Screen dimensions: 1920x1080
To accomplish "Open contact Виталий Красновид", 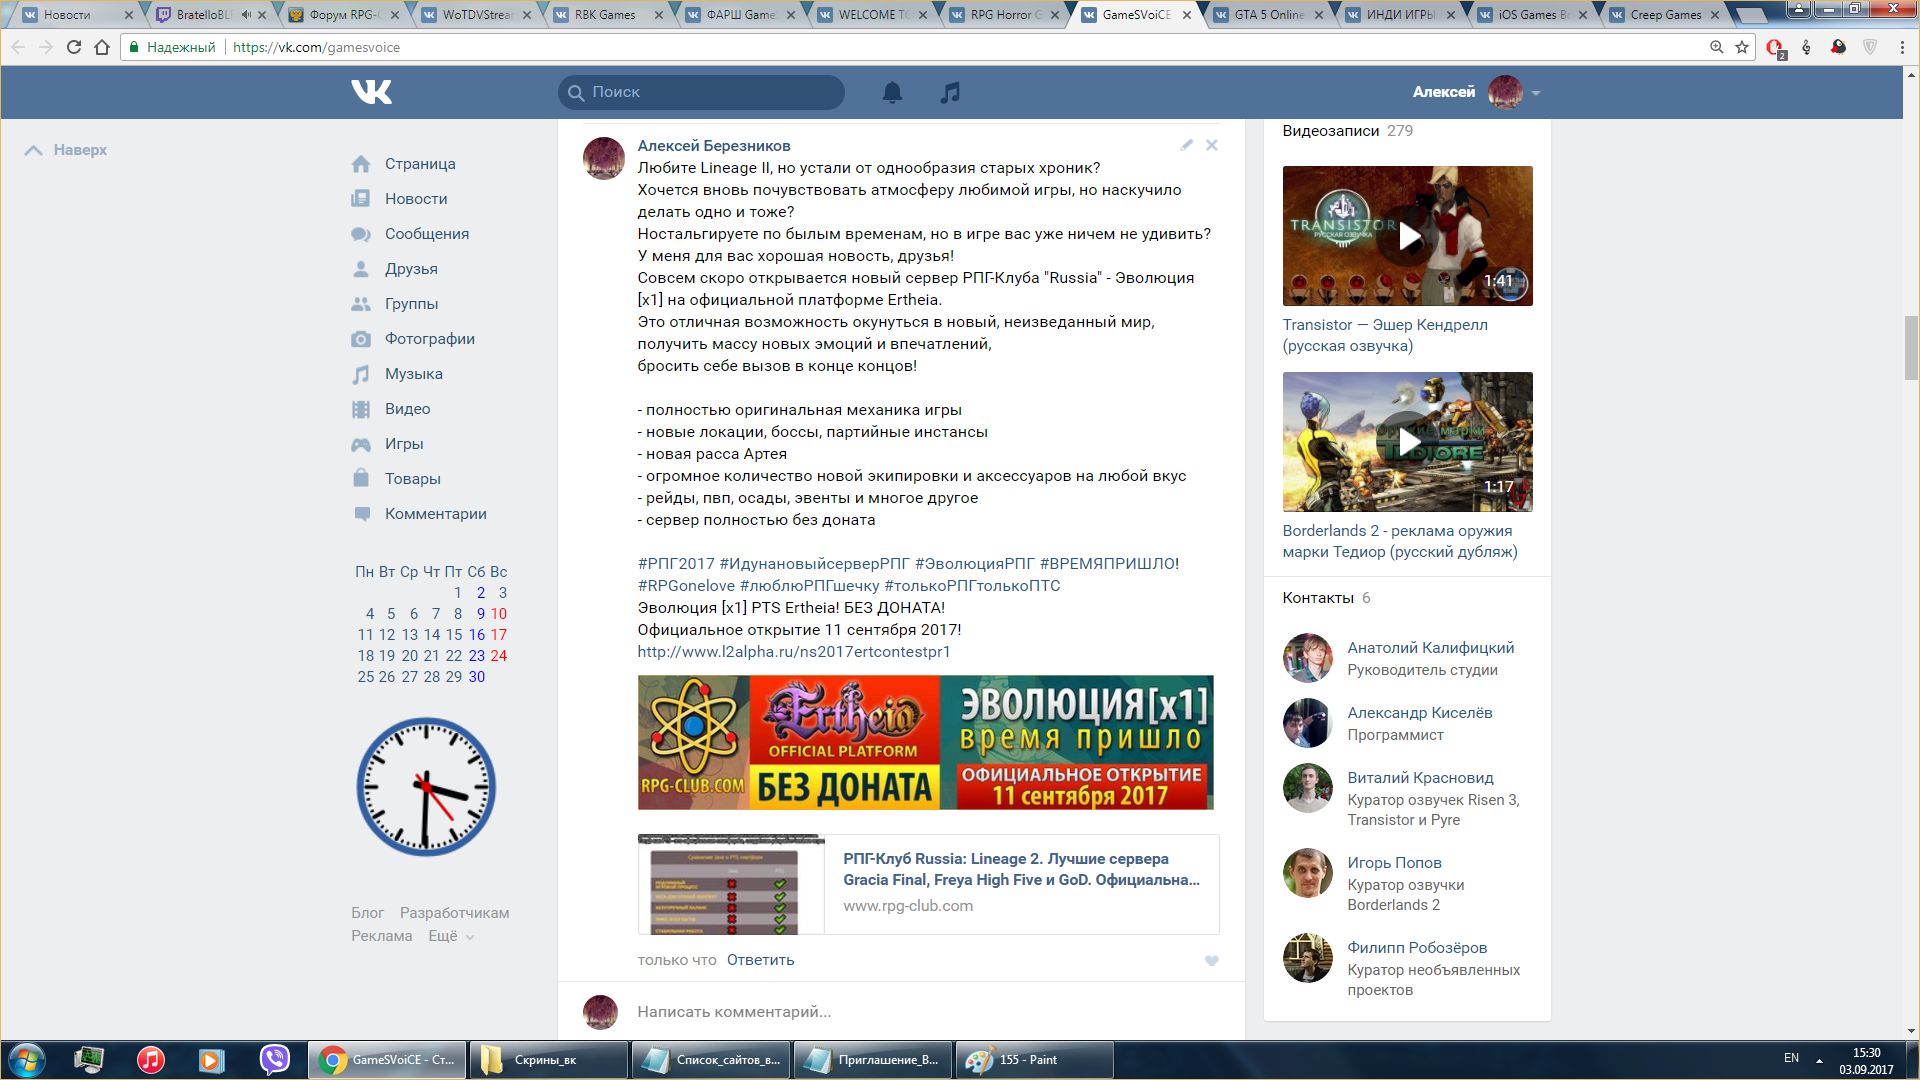I will (x=1420, y=778).
